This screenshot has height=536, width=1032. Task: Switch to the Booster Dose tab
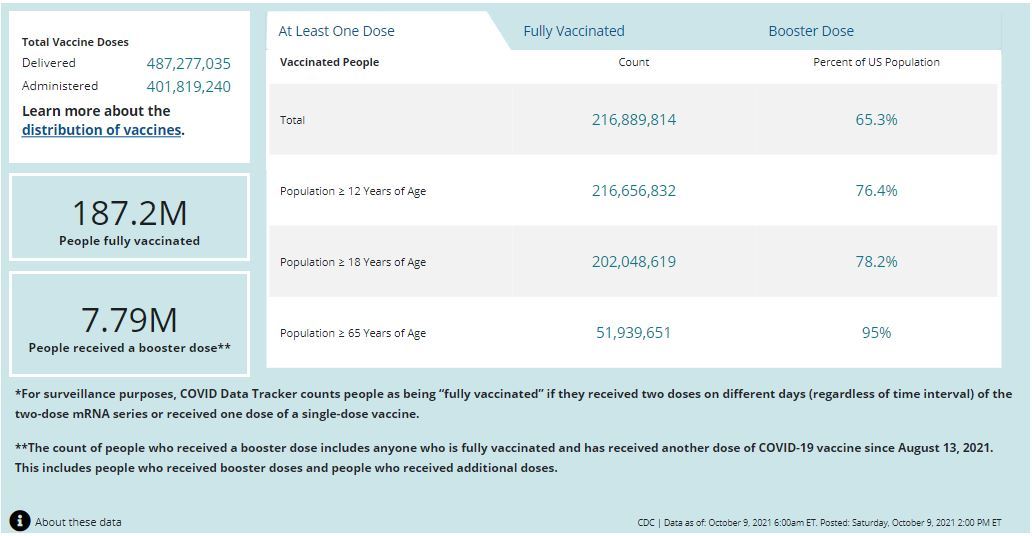click(811, 31)
